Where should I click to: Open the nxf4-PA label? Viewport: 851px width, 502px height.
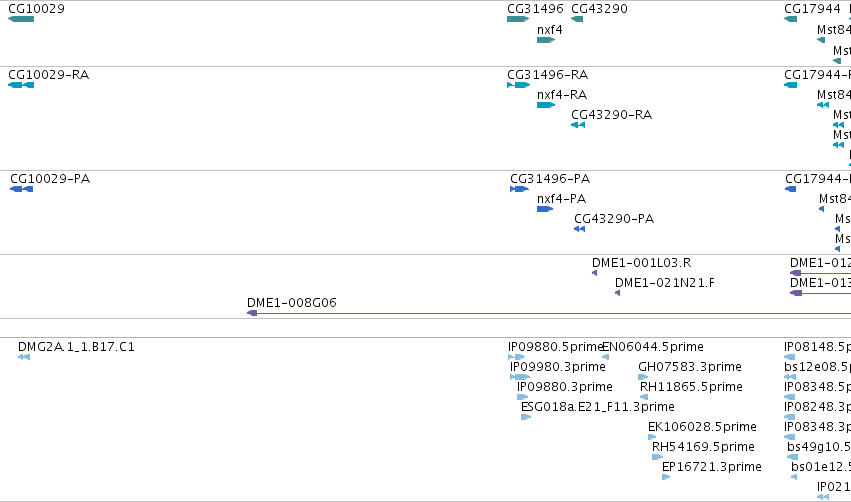[x=561, y=199]
